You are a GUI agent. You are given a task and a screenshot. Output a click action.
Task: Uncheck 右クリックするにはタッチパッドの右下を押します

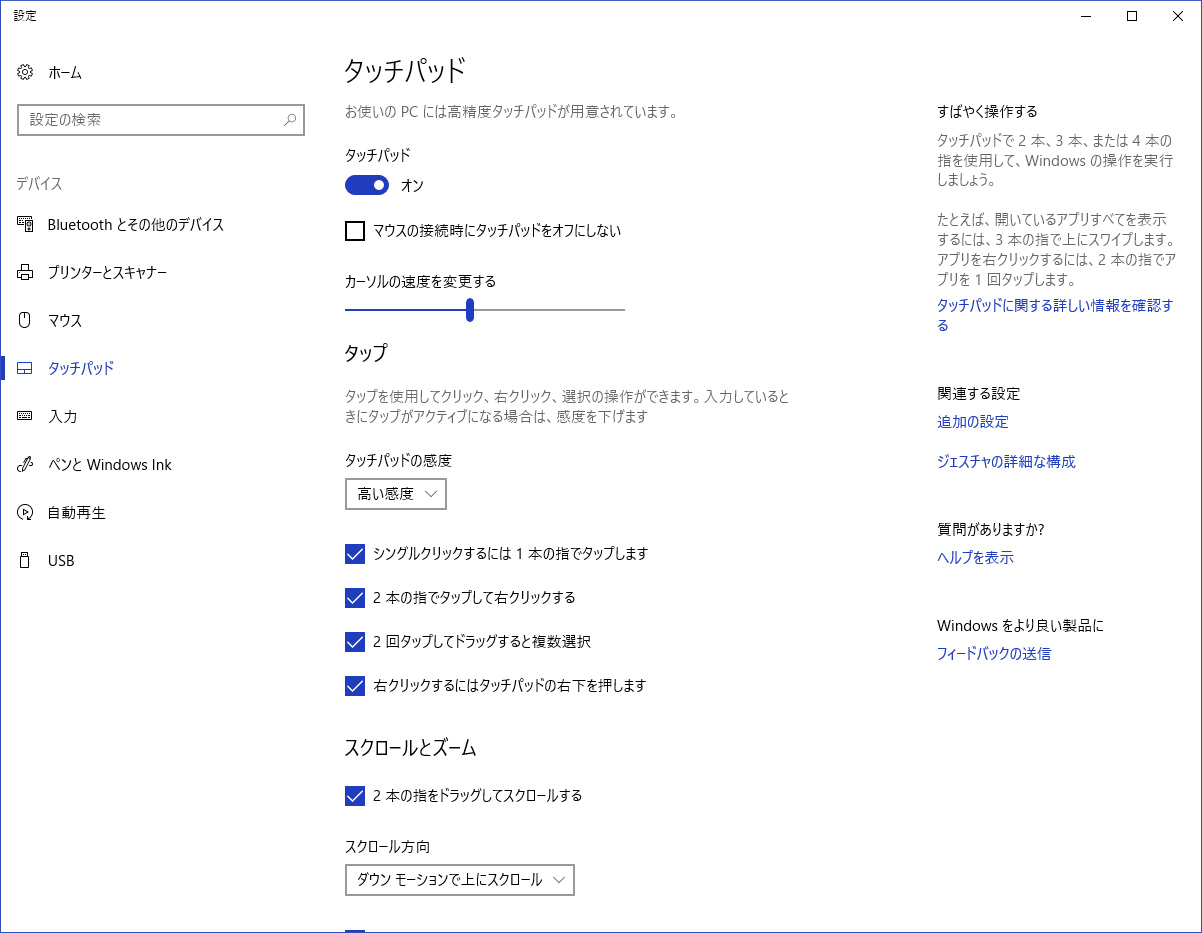(355, 685)
